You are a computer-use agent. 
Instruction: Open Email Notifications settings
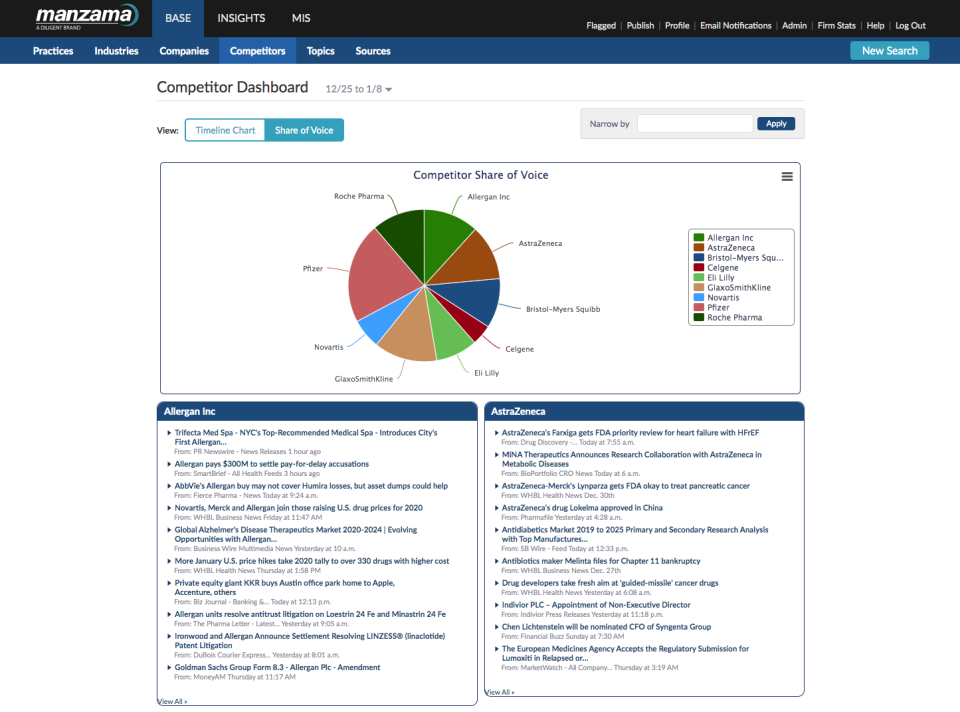click(736, 25)
